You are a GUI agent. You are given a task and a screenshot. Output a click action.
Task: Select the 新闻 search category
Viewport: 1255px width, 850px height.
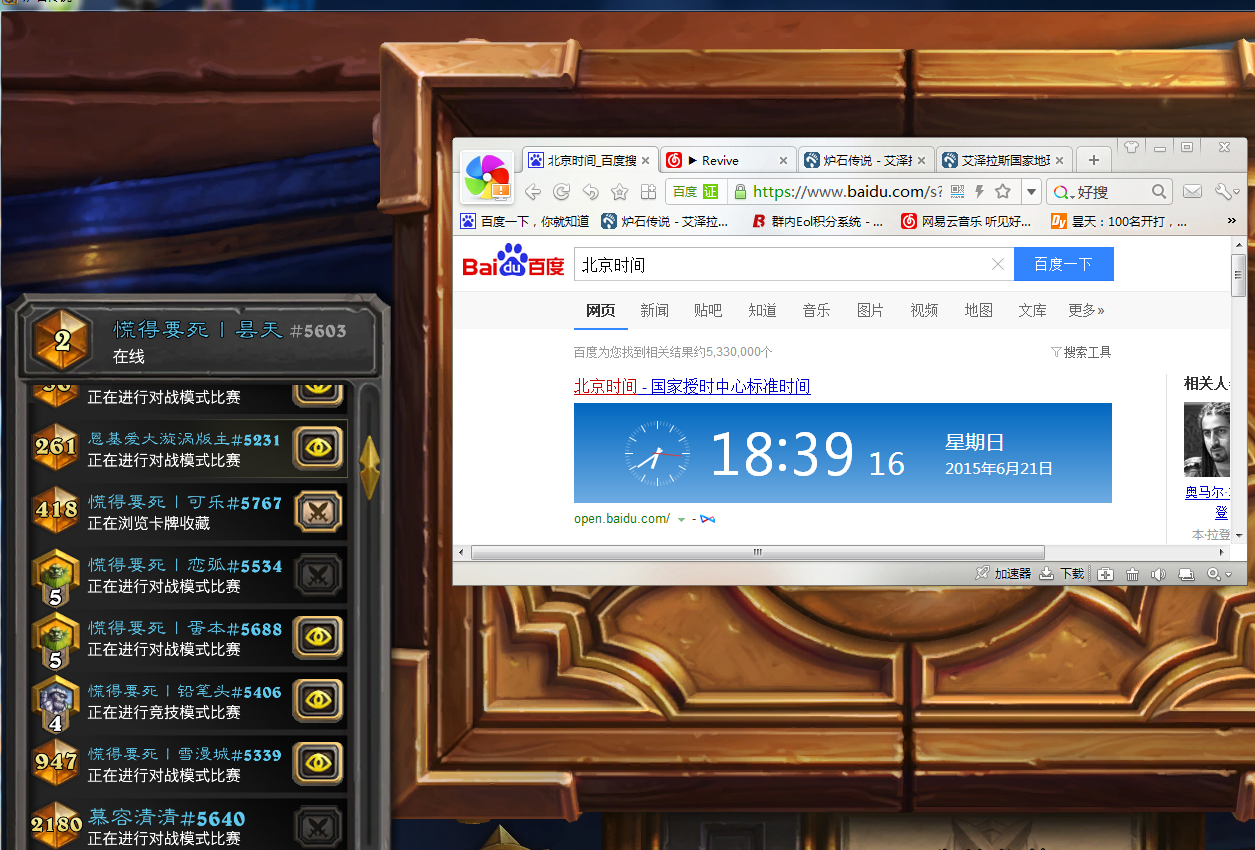654,310
